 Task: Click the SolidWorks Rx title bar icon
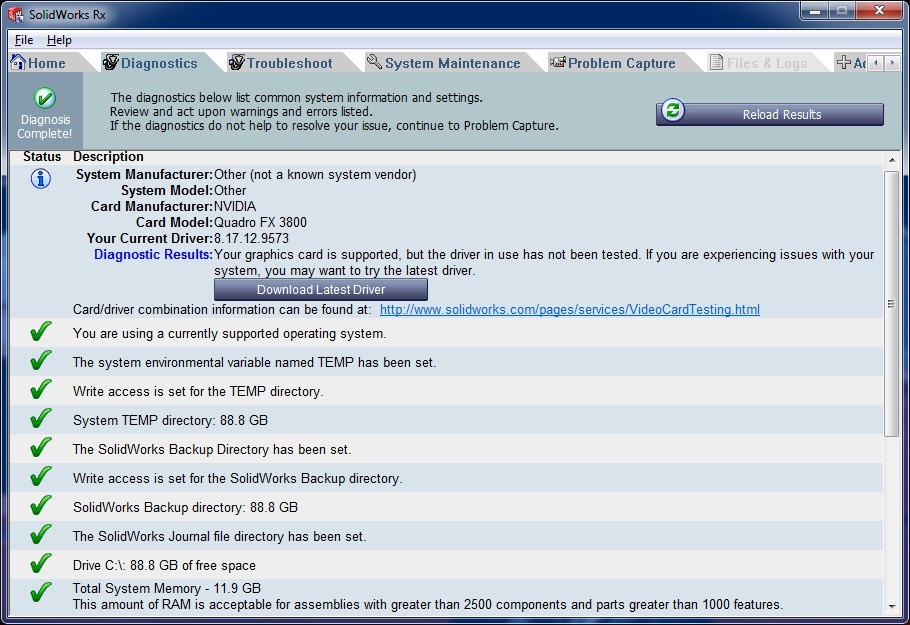pyautogui.click(x=16, y=15)
